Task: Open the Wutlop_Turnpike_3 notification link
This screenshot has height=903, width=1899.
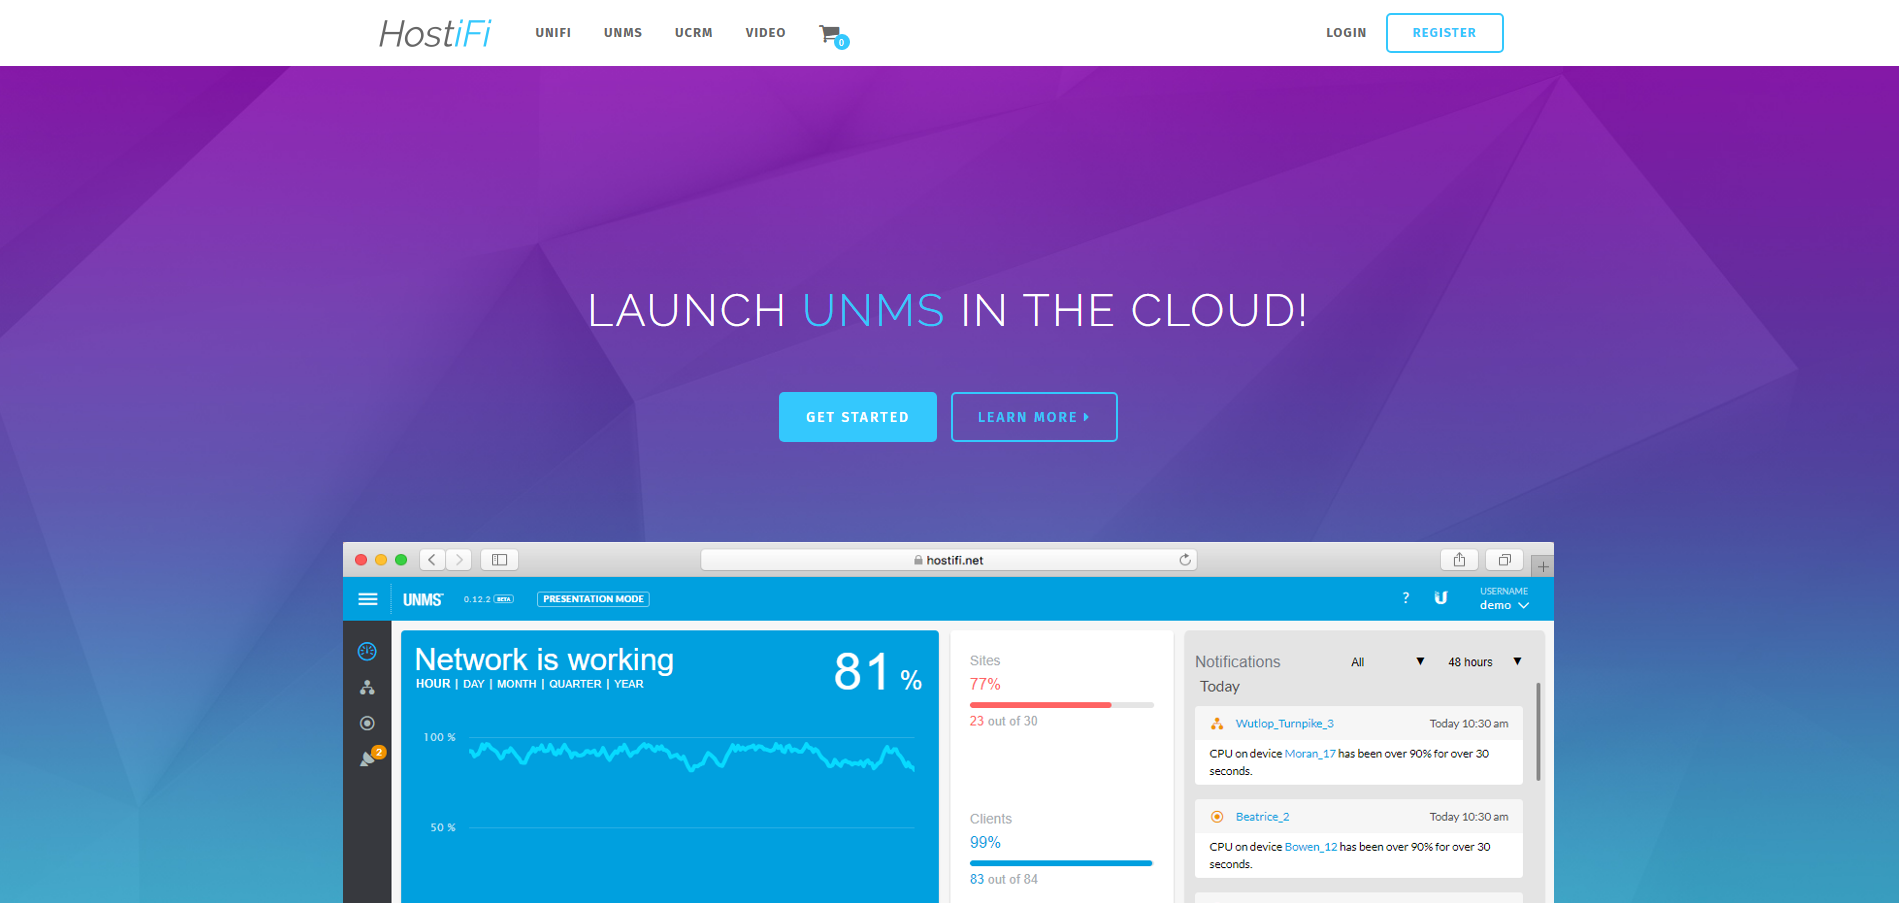Action: [1285, 724]
